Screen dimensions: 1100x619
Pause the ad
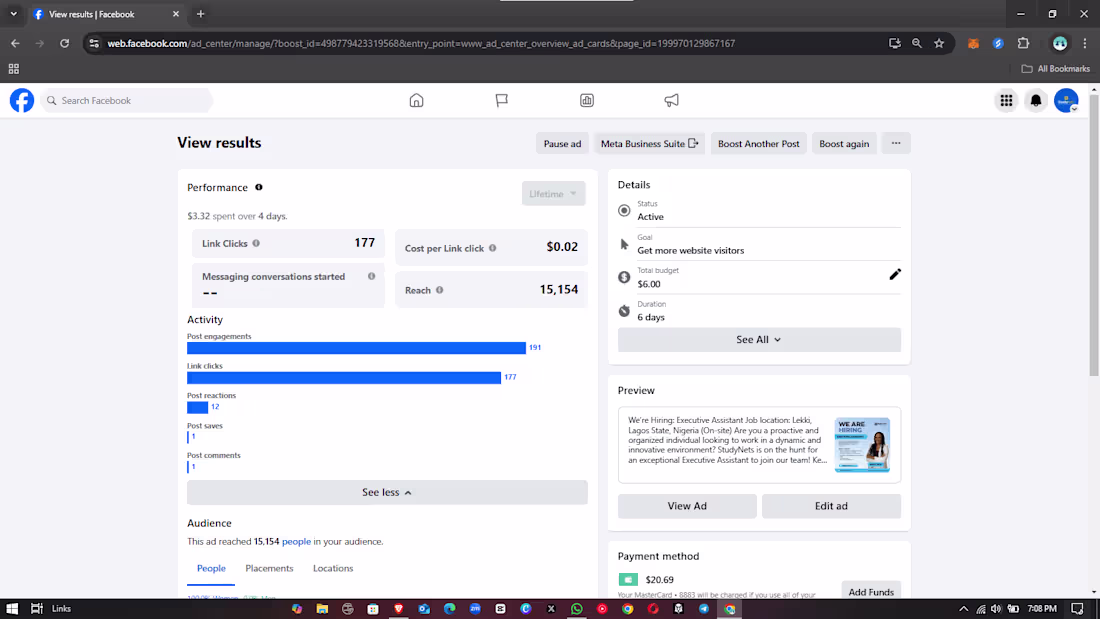point(563,144)
